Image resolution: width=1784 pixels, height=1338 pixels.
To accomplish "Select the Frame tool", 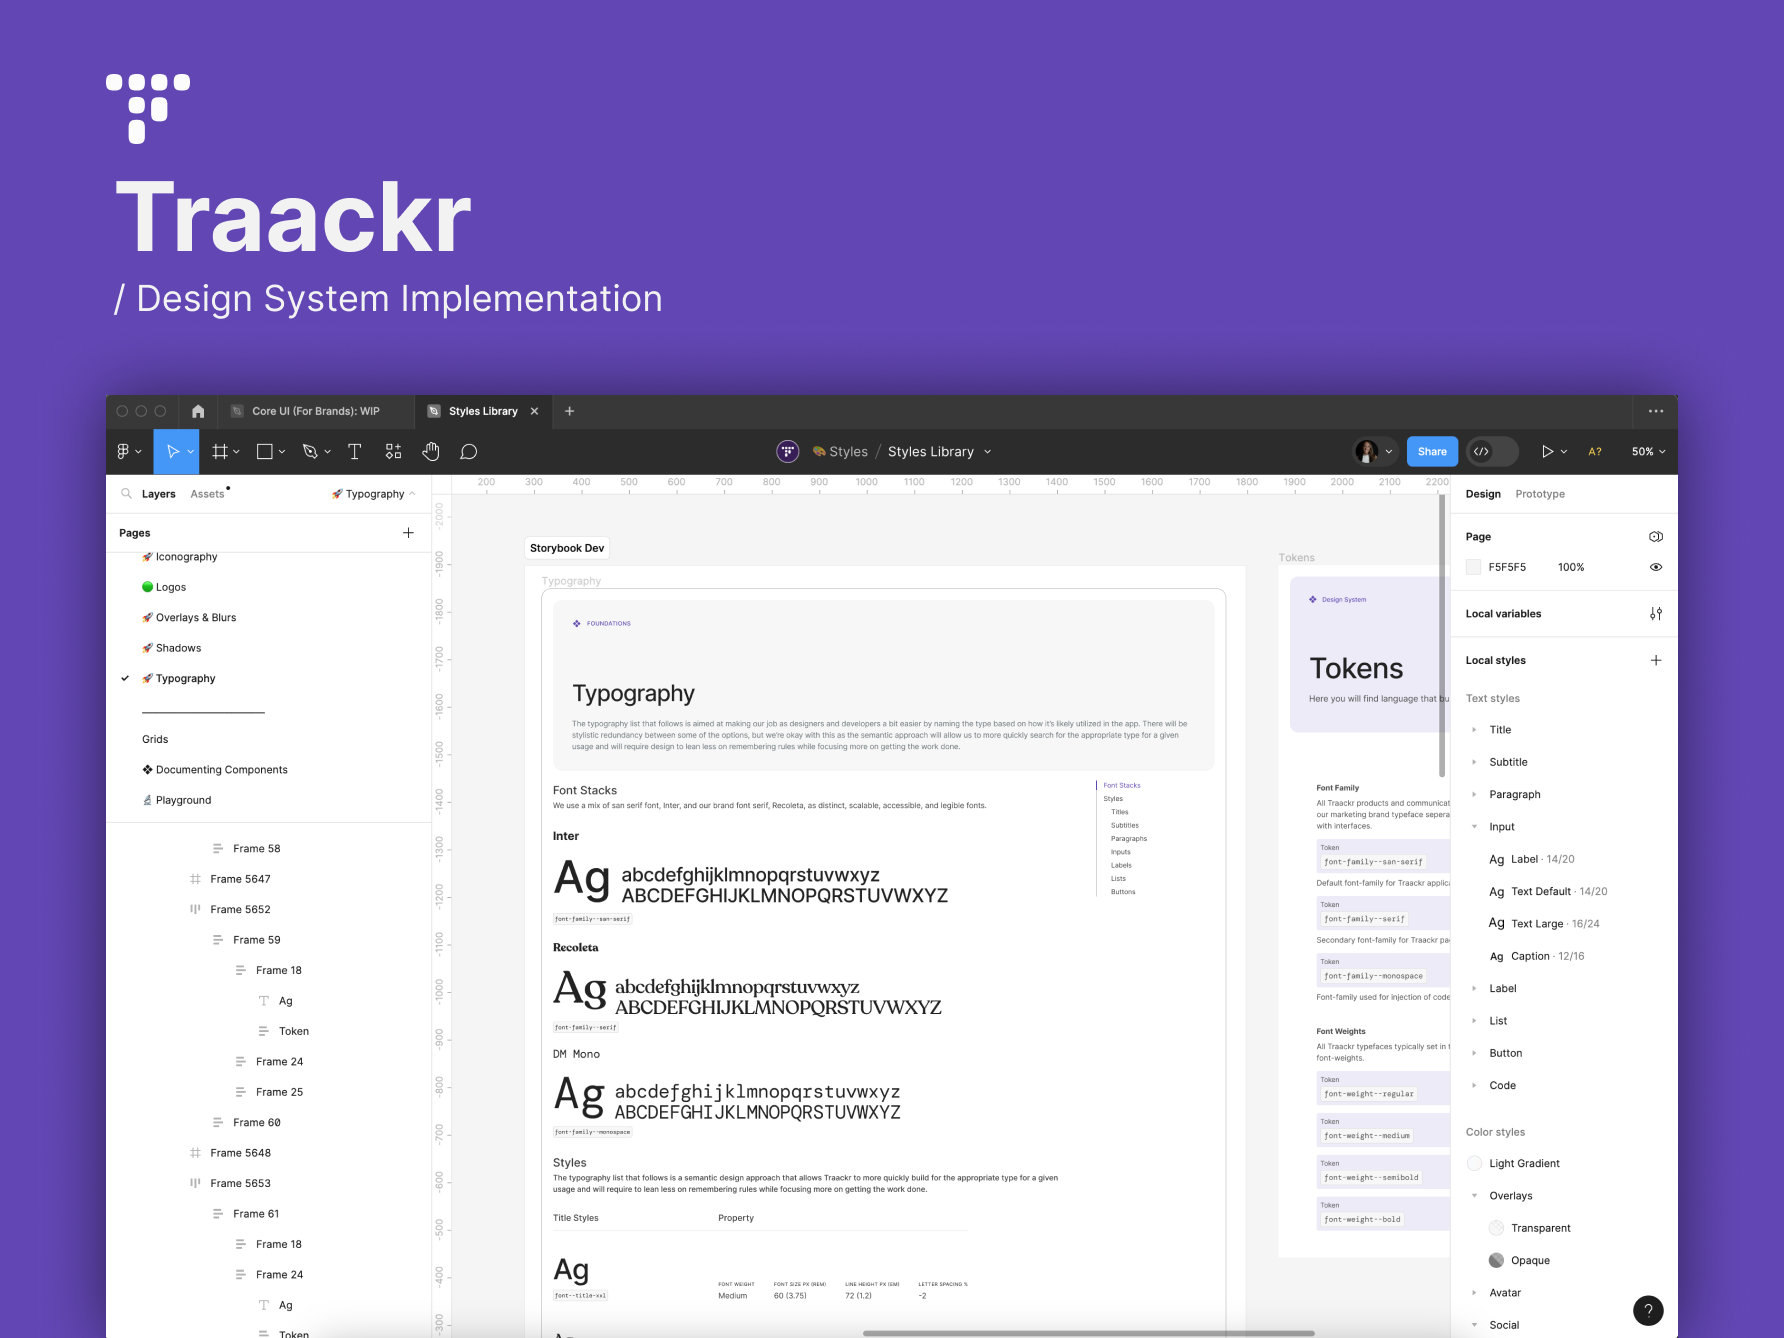I will [220, 452].
